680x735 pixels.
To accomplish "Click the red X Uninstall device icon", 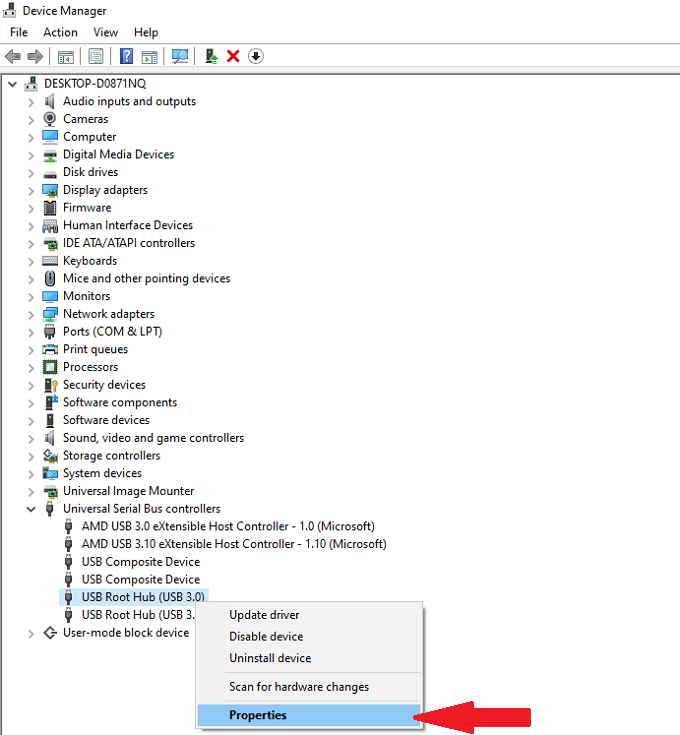I will (233, 56).
